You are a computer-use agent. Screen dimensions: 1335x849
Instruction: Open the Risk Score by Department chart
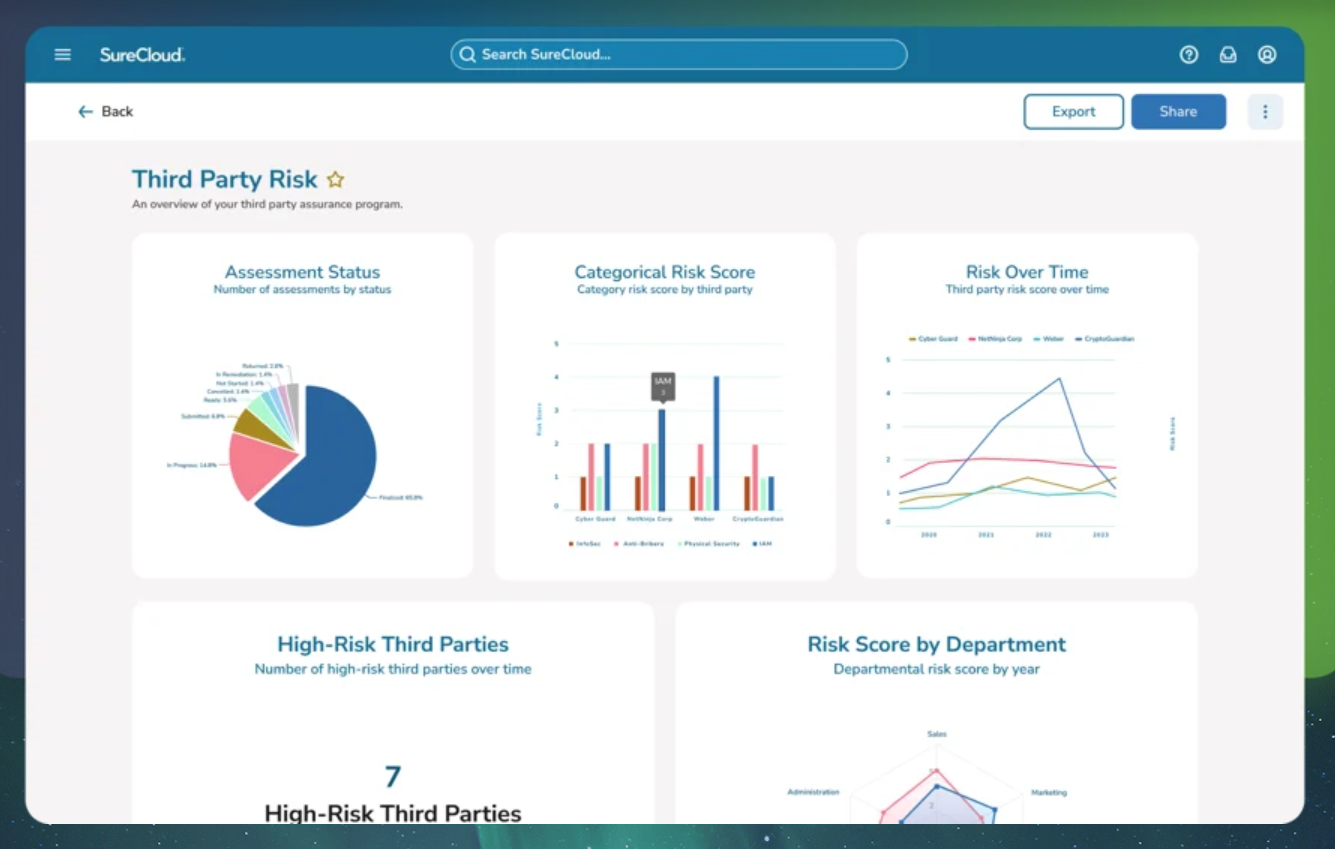click(936, 644)
